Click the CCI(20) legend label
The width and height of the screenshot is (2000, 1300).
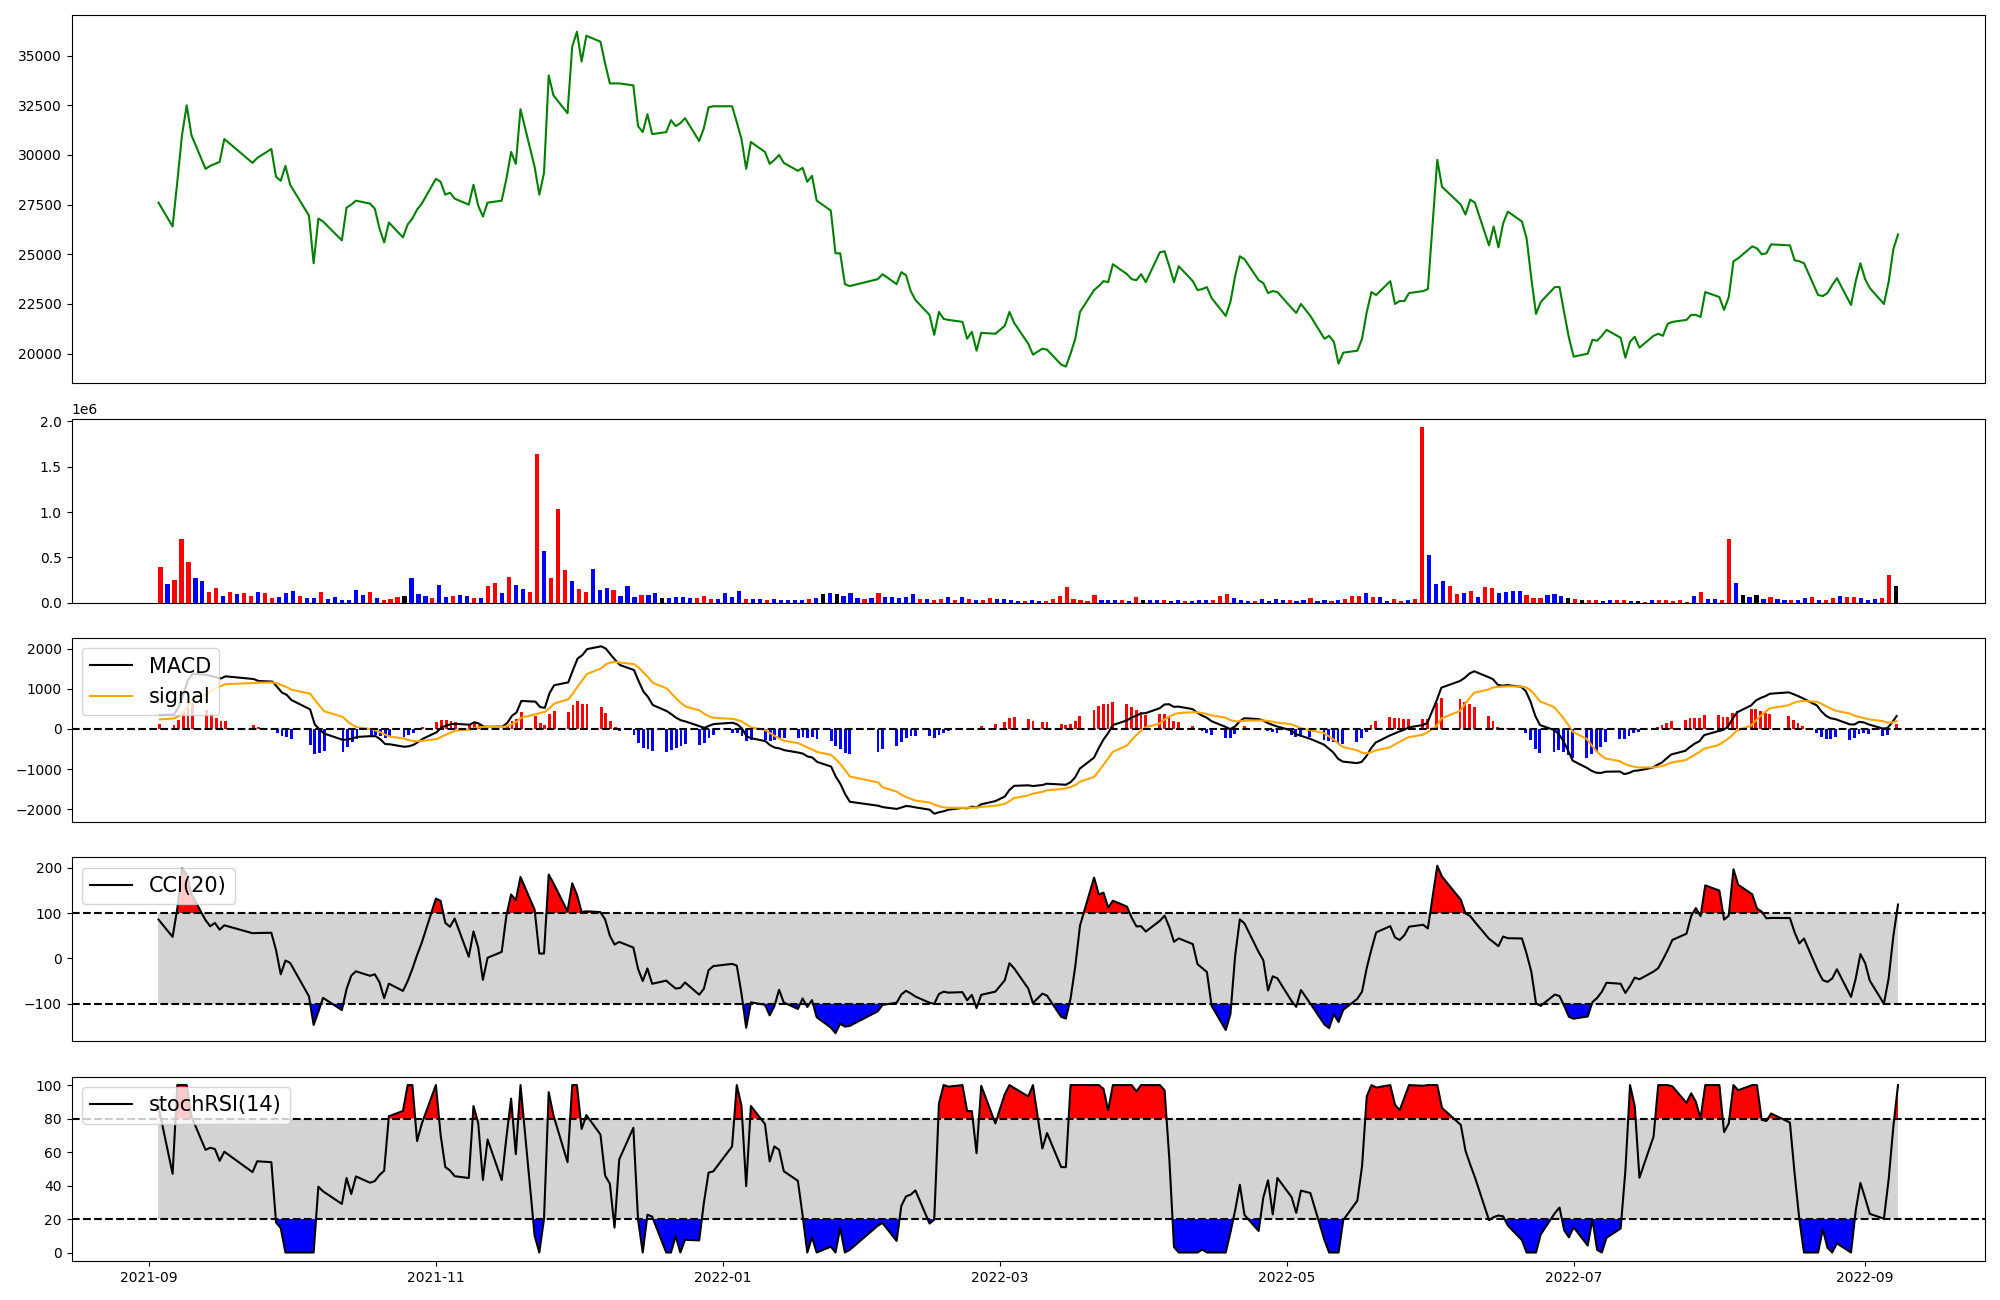[x=186, y=885]
